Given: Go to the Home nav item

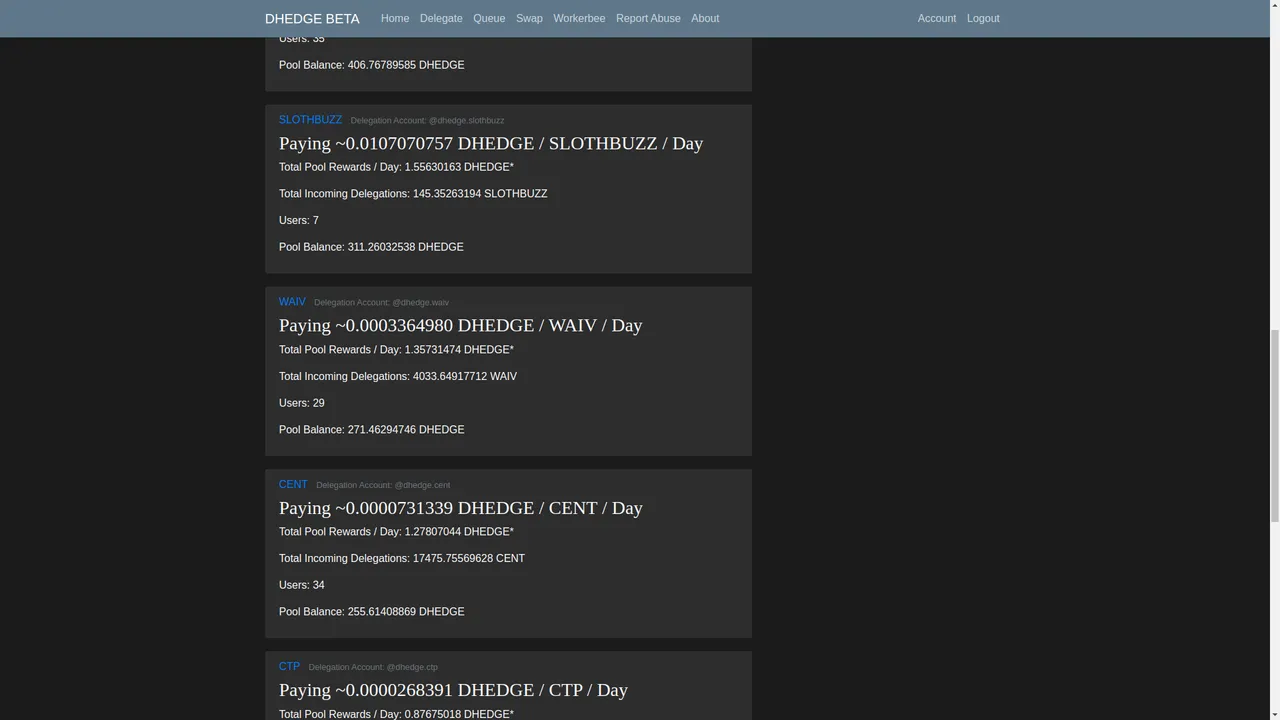Looking at the screenshot, I should tap(395, 18).
